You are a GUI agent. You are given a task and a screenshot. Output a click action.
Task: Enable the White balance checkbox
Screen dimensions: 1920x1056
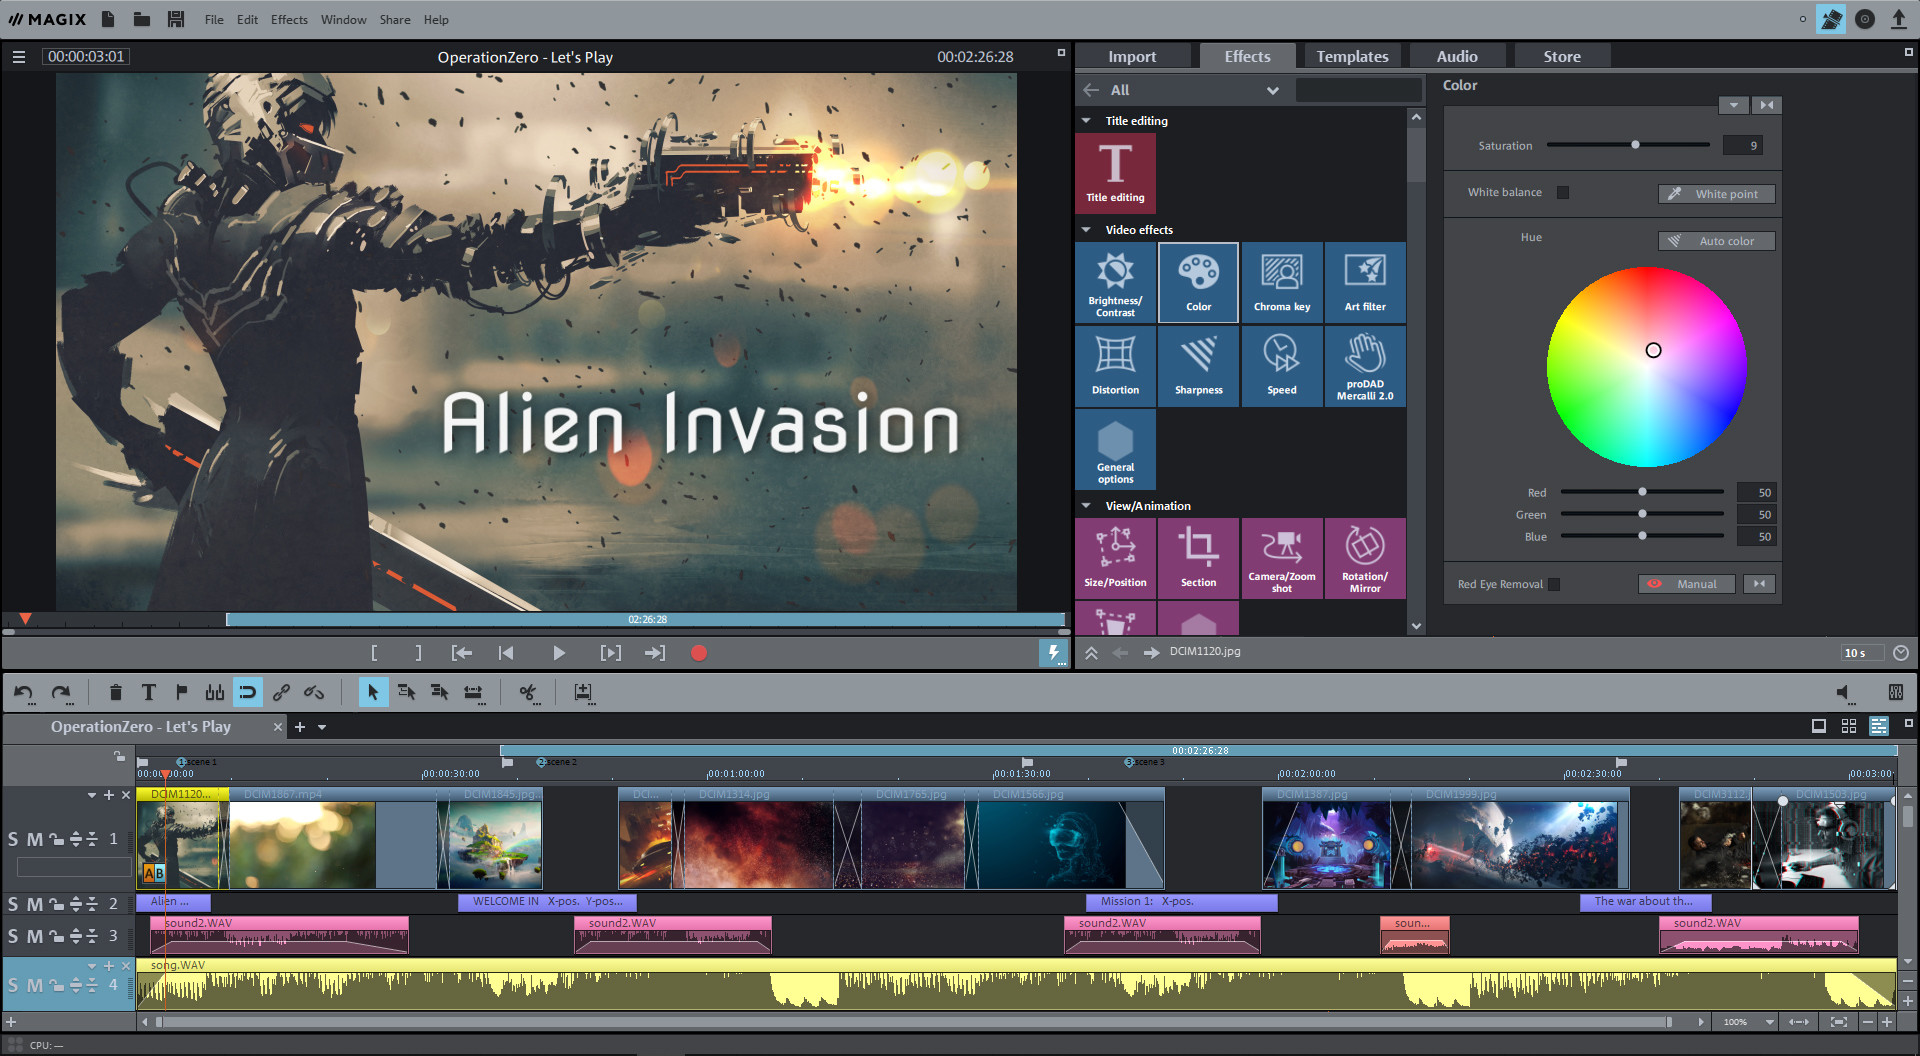click(1563, 192)
